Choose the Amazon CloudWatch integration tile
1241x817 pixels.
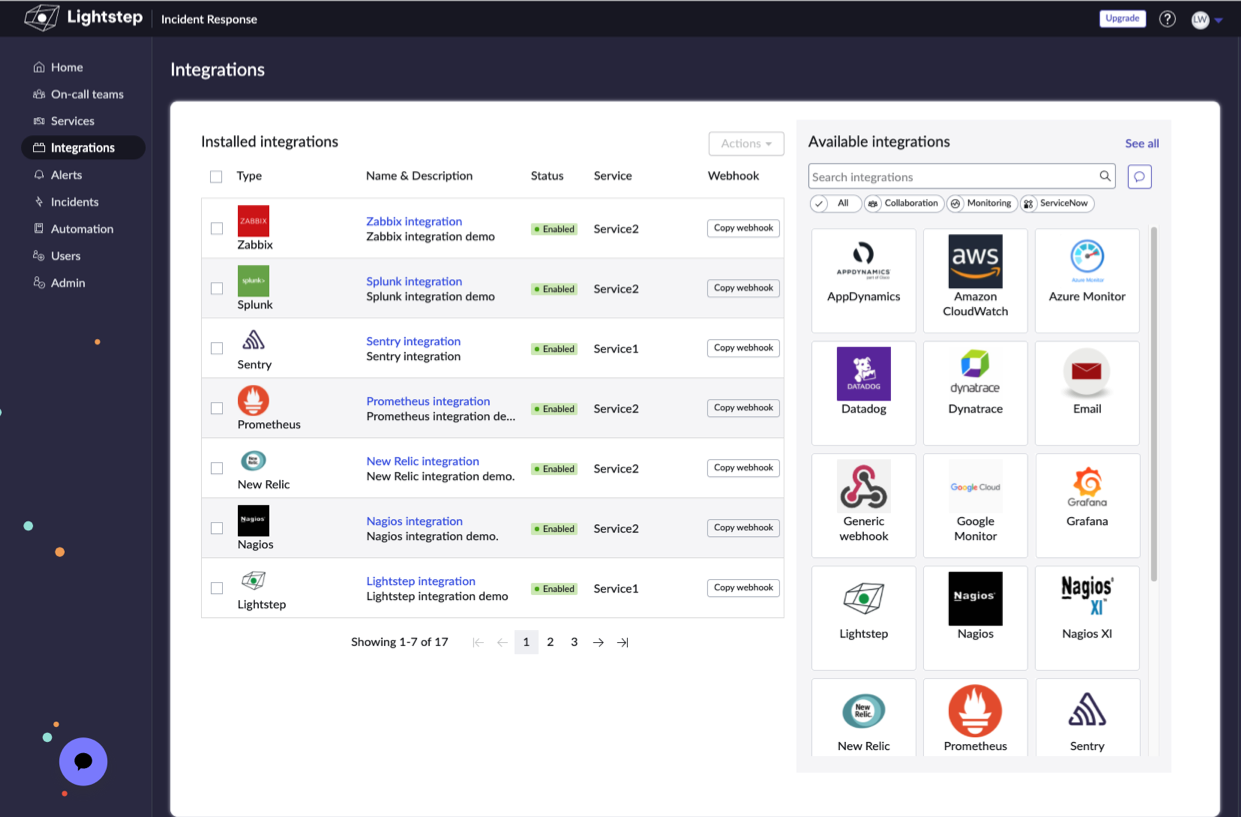[975, 281]
